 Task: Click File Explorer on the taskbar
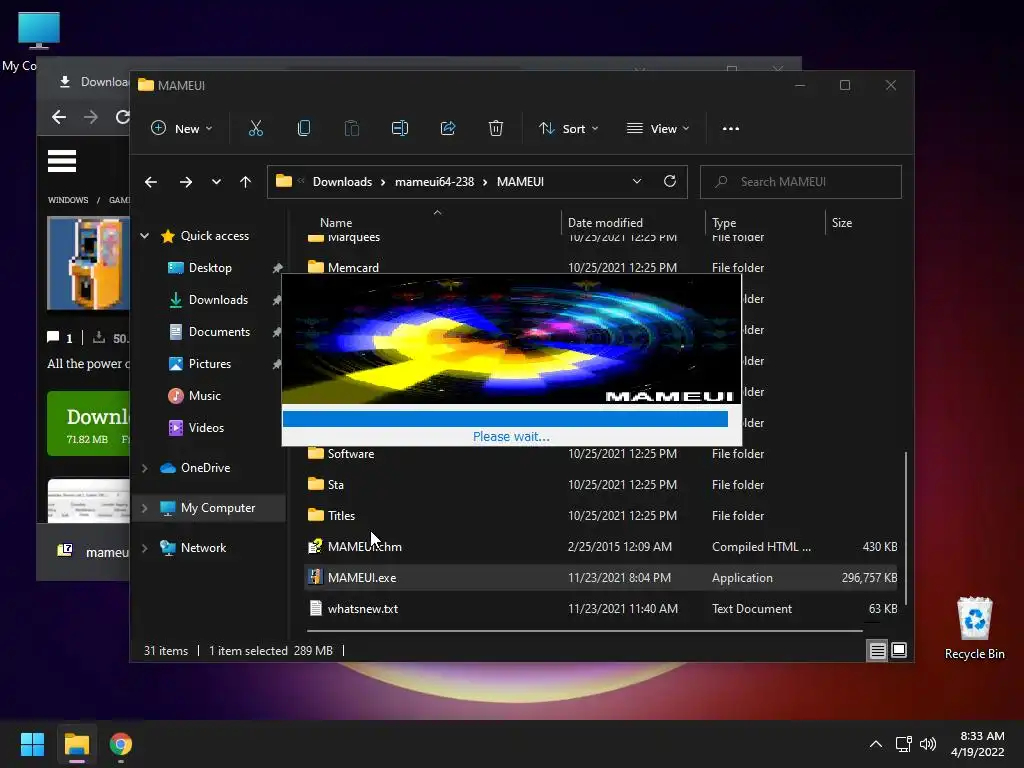pos(76,744)
